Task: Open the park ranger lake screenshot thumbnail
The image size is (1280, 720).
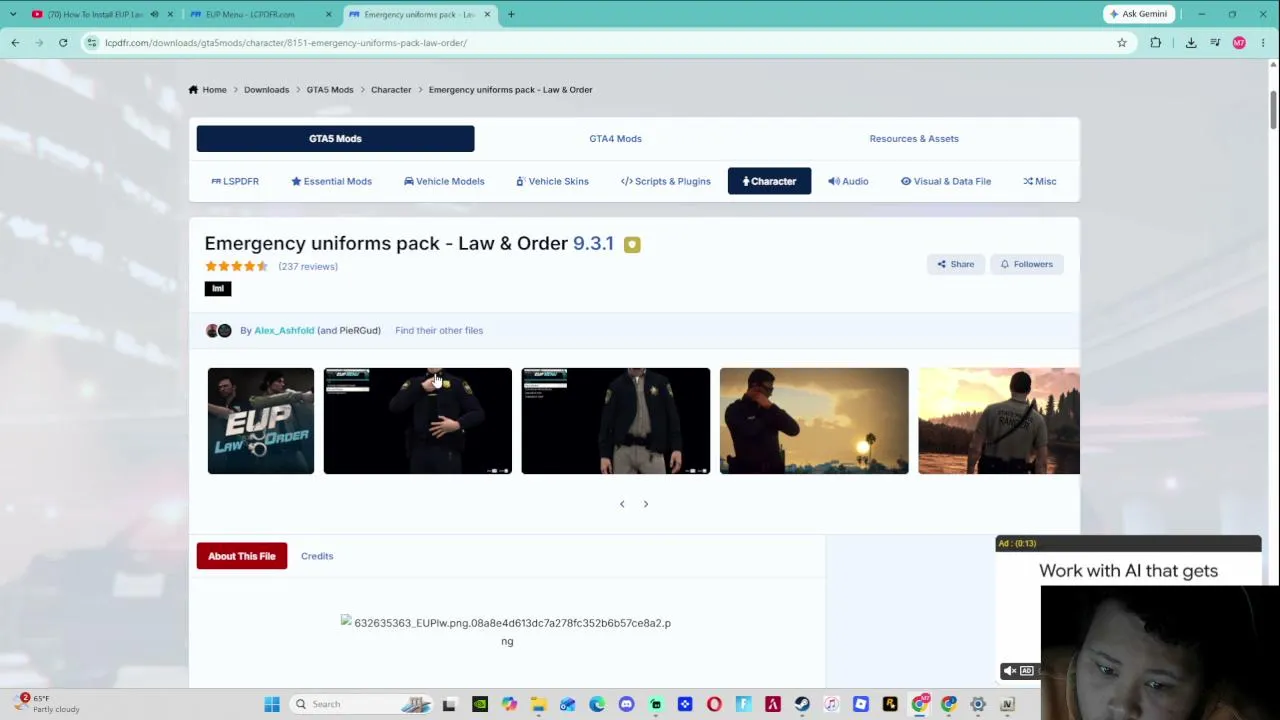Action: point(999,421)
